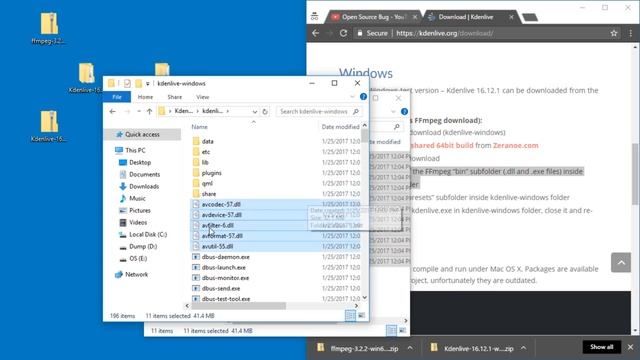Open Quick Access Toolbar customize dropdown
Screen dimensions: 640x360
148,84
